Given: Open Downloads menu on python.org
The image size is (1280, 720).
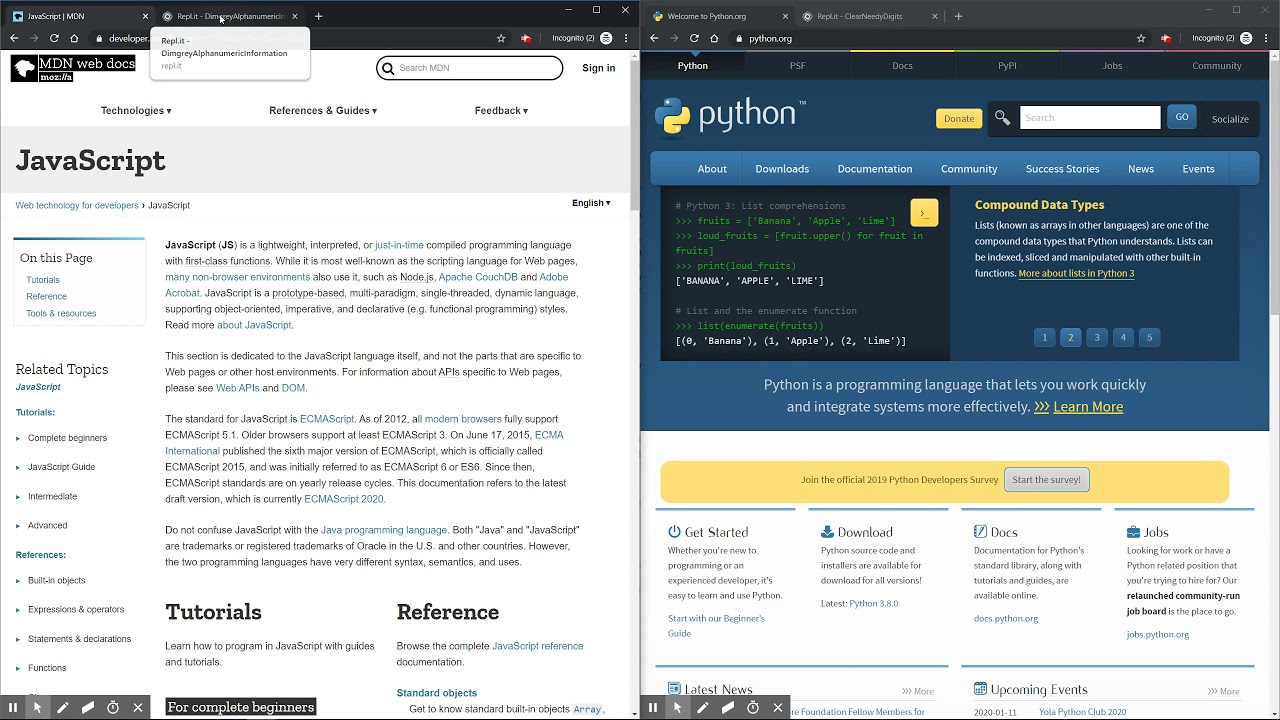Looking at the screenshot, I should click(782, 169).
